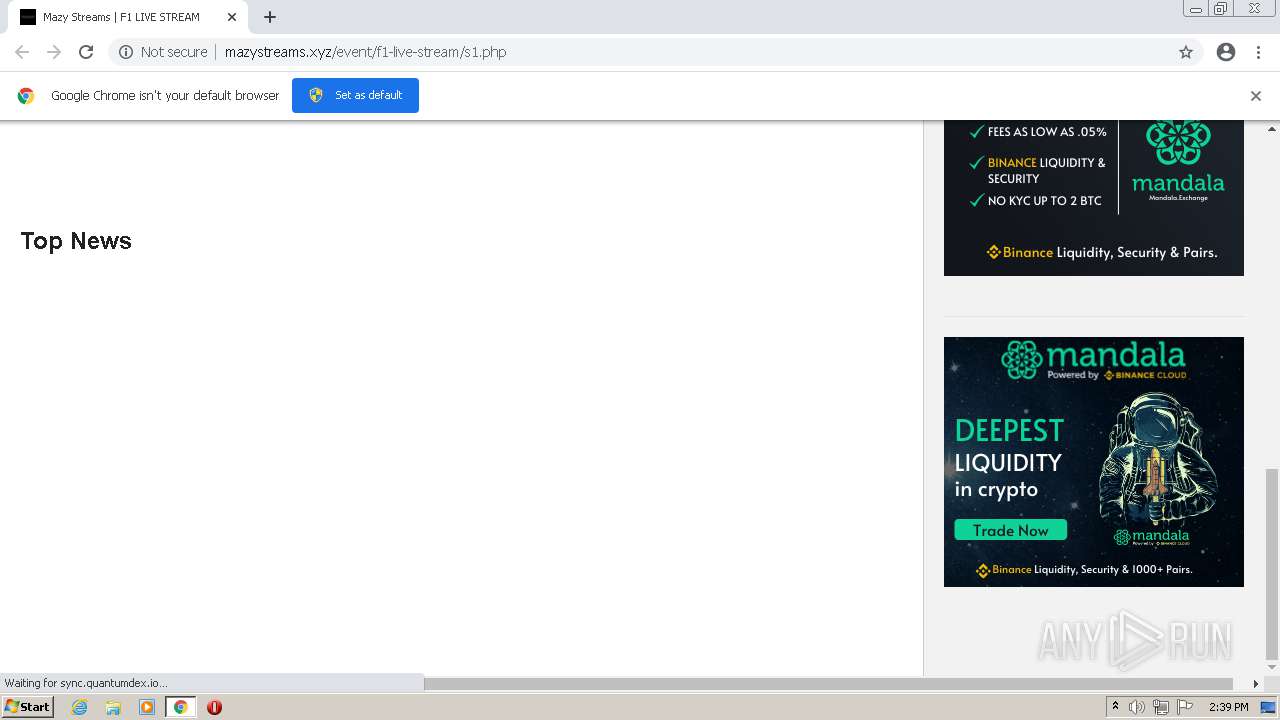Minimize the Chrome window
The height and width of the screenshot is (720, 1280).
pos(1196,9)
